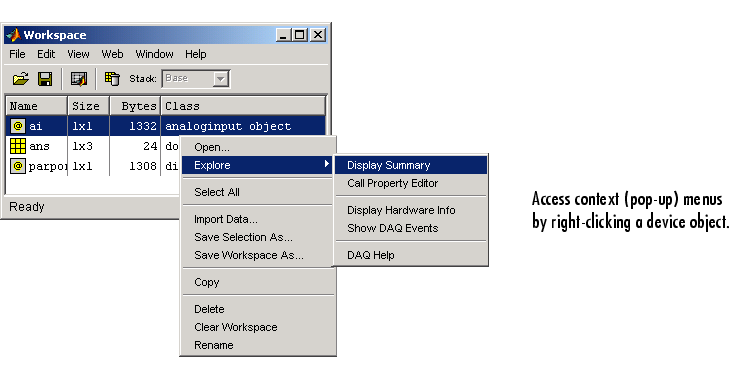The image size is (750, 367).
Task: Click the Open Selection toolbar icon
Action: click(79, 78)
